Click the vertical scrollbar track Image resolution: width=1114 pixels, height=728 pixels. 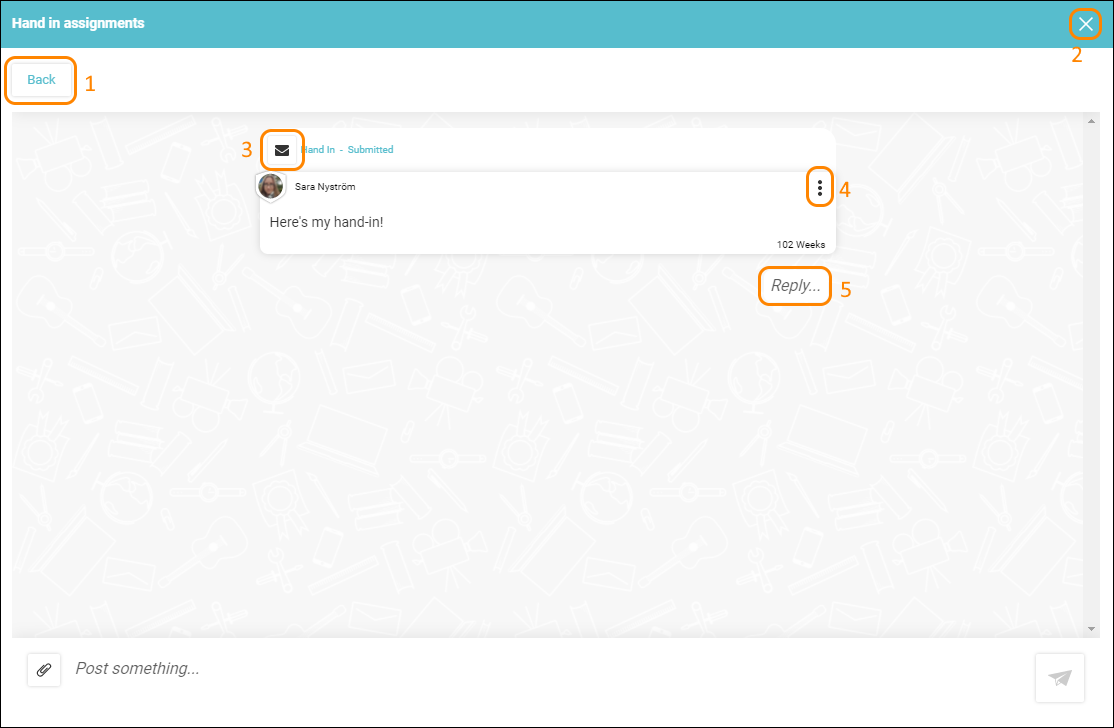(x=1091, y=375)
